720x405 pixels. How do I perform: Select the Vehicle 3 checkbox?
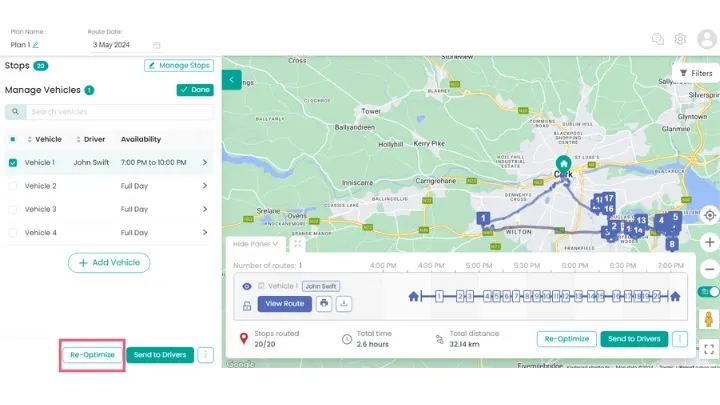pyautogui.click(x=12, y=209)
